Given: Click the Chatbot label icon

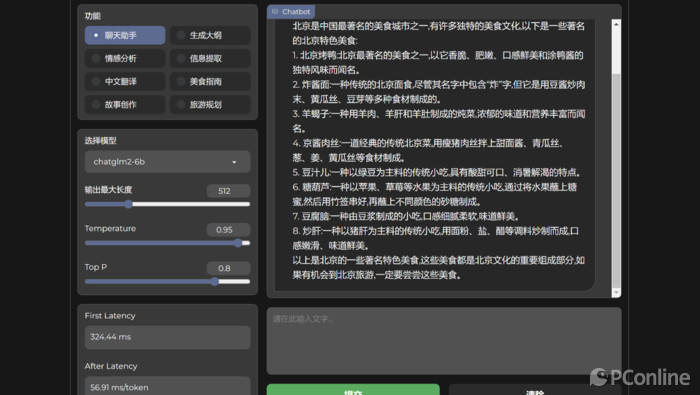Looking at the screenshot, I should (x=275, y=12).
